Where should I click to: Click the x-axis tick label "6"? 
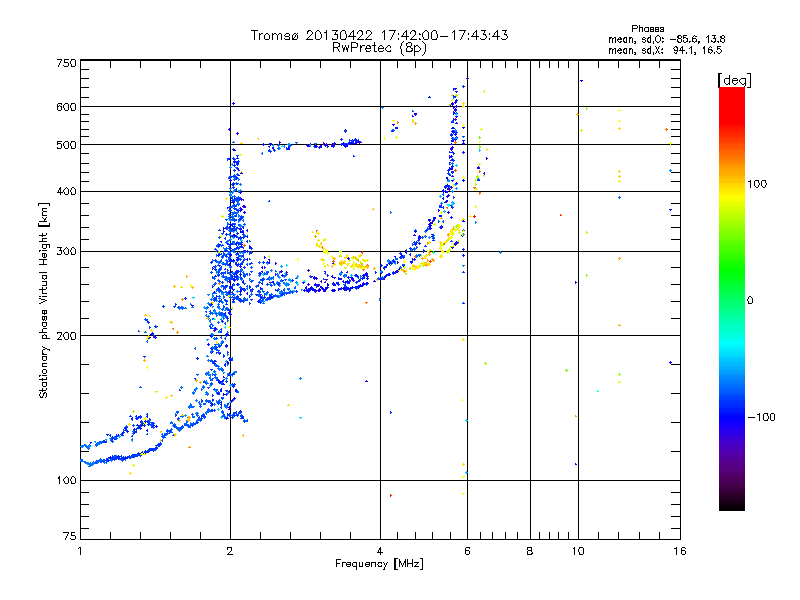pos(467,551)
